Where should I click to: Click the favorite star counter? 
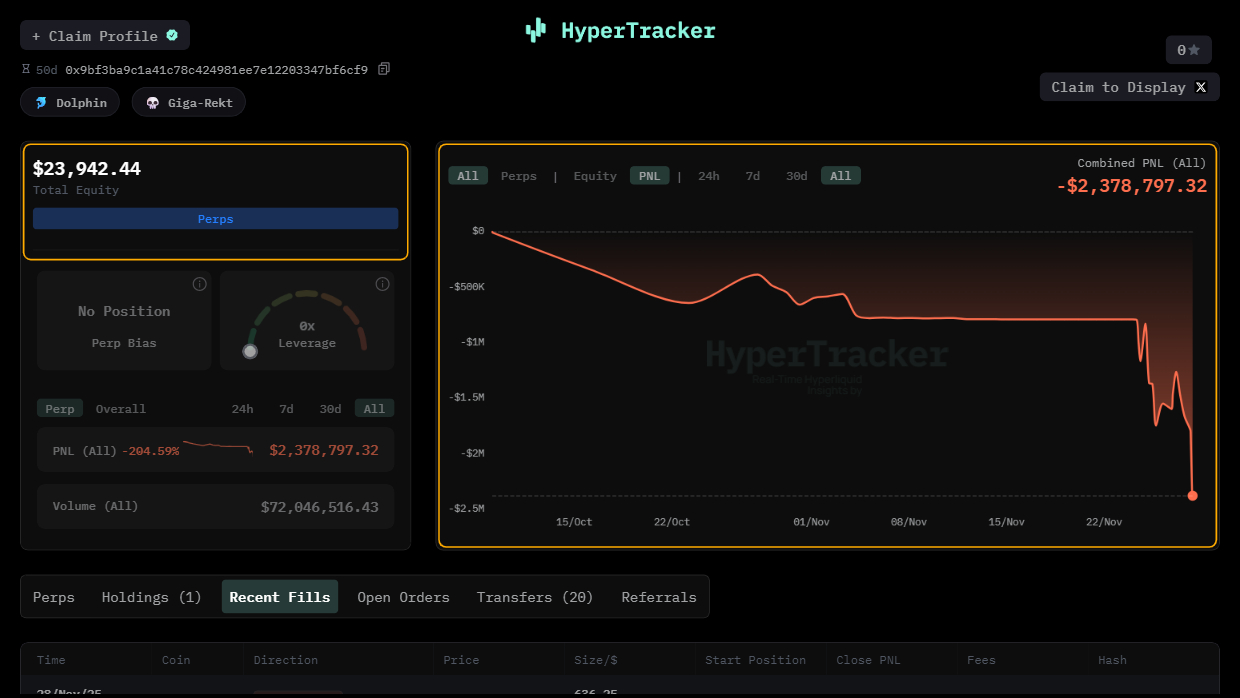pyautogui.click(x=1188, y=50)
